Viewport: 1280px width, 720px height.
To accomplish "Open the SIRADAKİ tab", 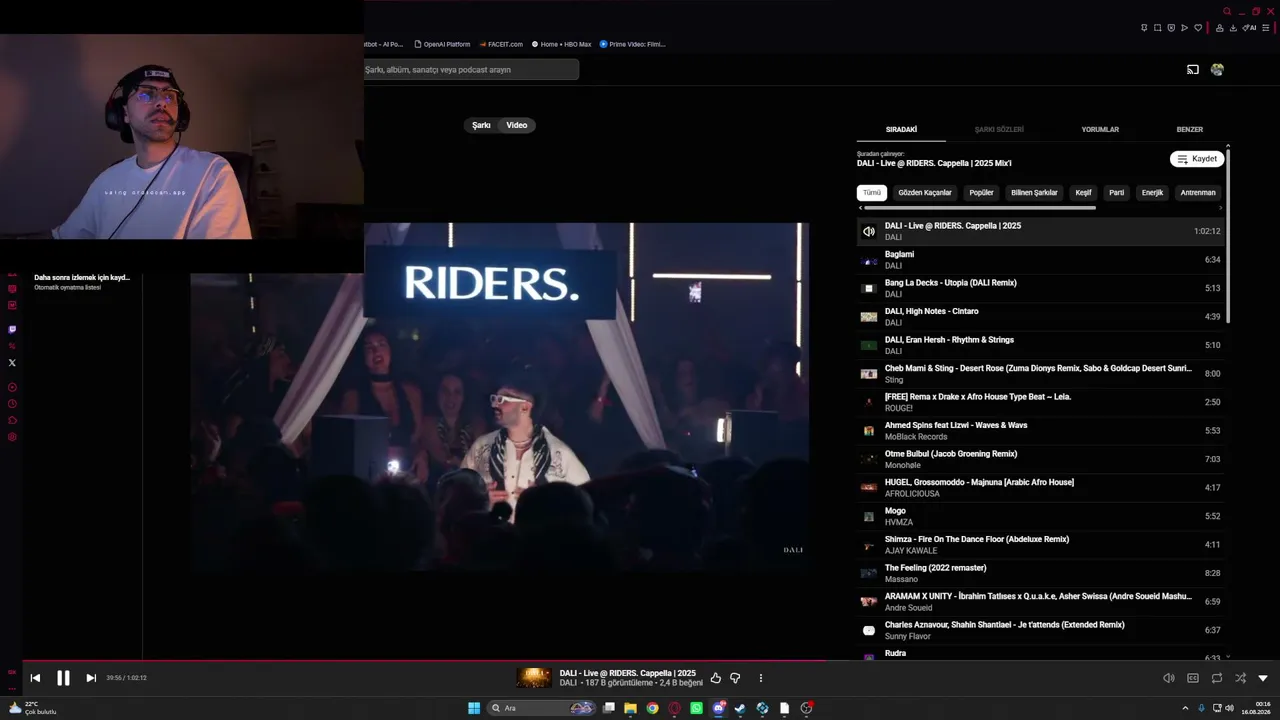I will coord(901,129).
